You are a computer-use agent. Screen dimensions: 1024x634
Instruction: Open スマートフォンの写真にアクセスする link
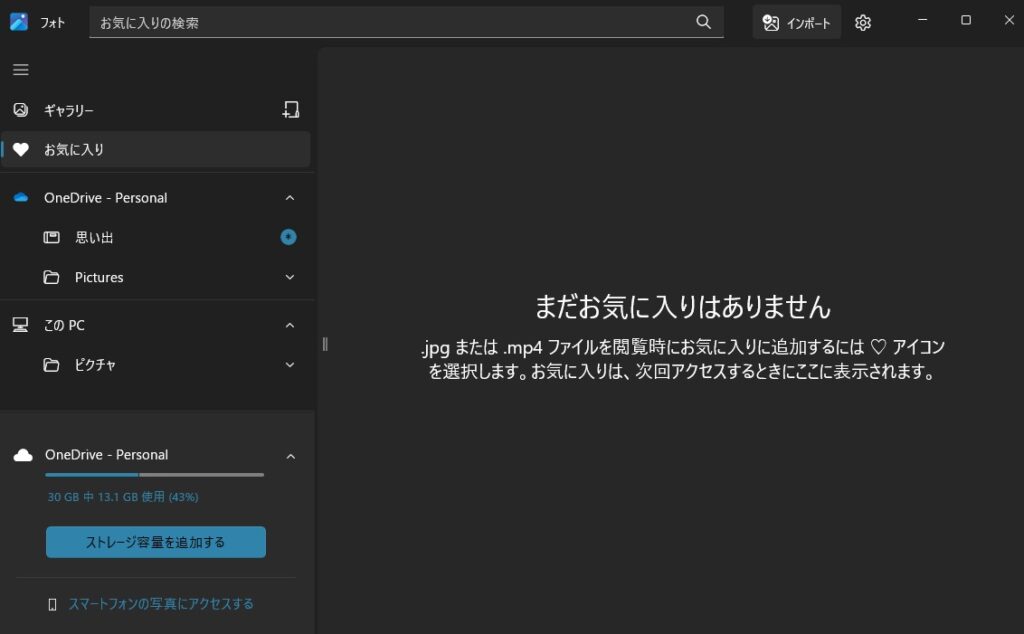tap(160, 604)
